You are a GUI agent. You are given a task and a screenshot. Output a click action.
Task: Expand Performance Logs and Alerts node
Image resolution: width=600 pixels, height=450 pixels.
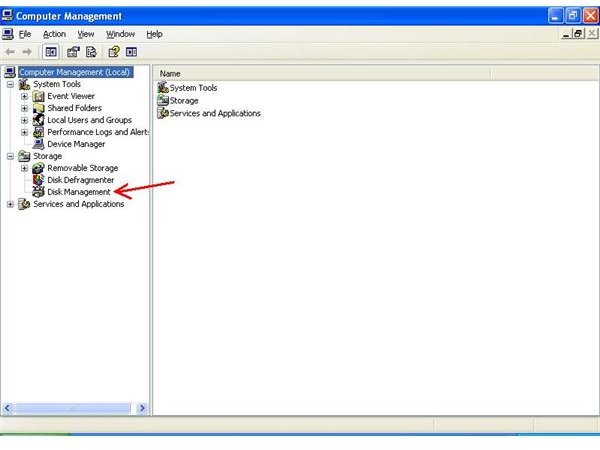pos(24,132)
